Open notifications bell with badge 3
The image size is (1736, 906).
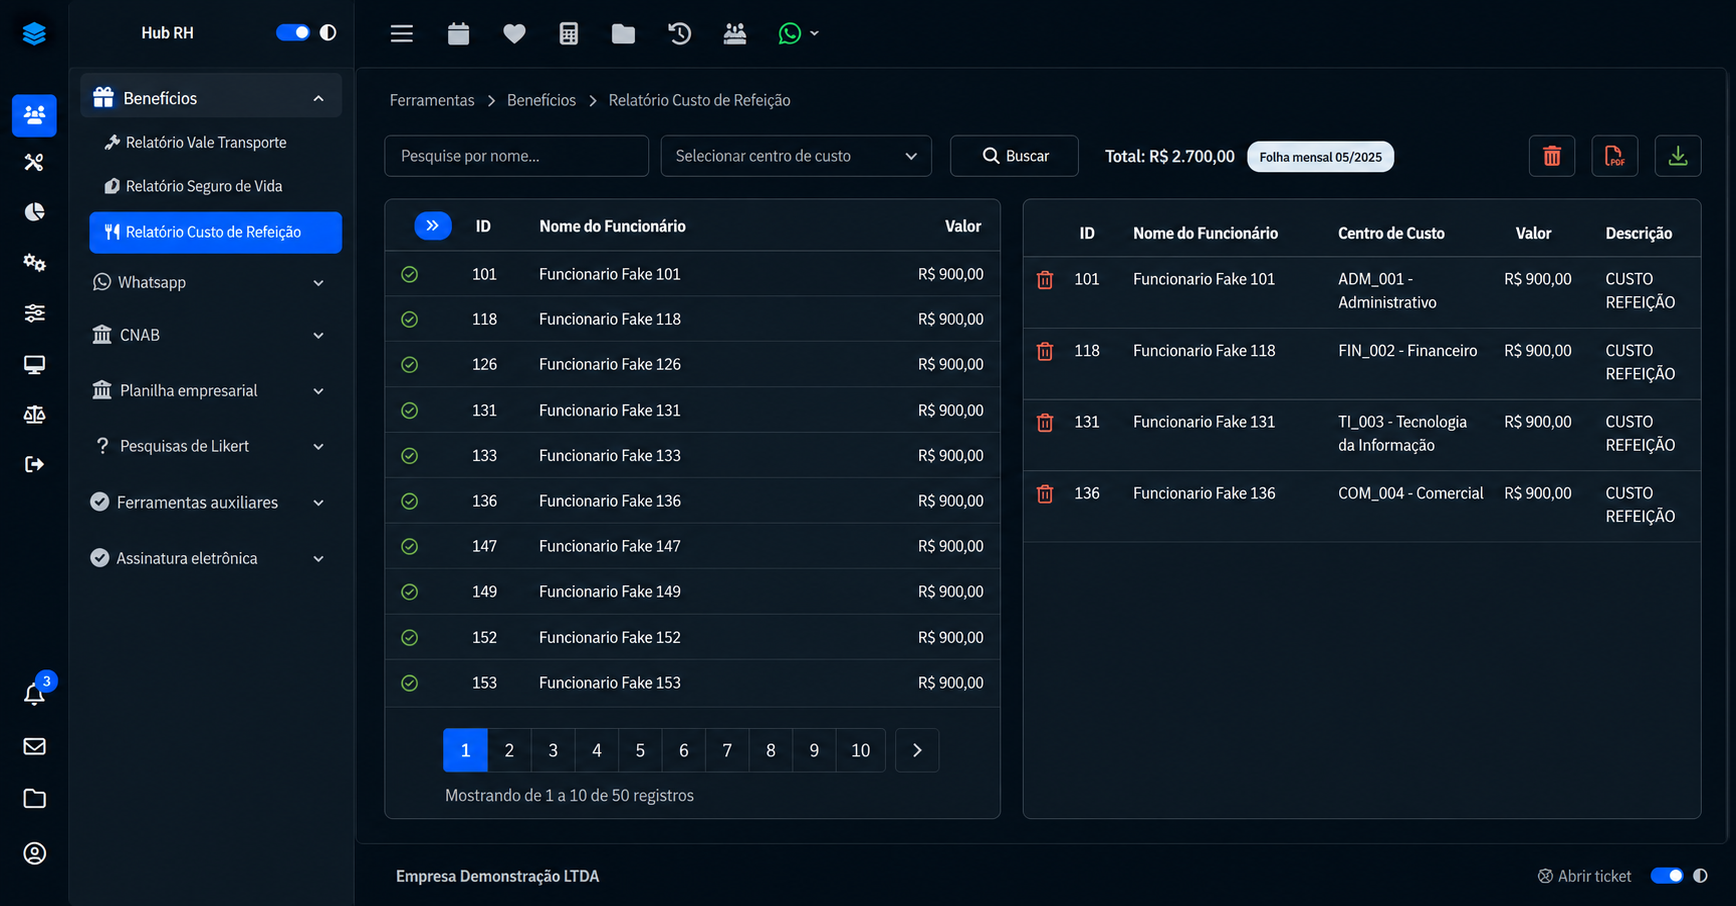pyautogui.click(x=34, y=693)
